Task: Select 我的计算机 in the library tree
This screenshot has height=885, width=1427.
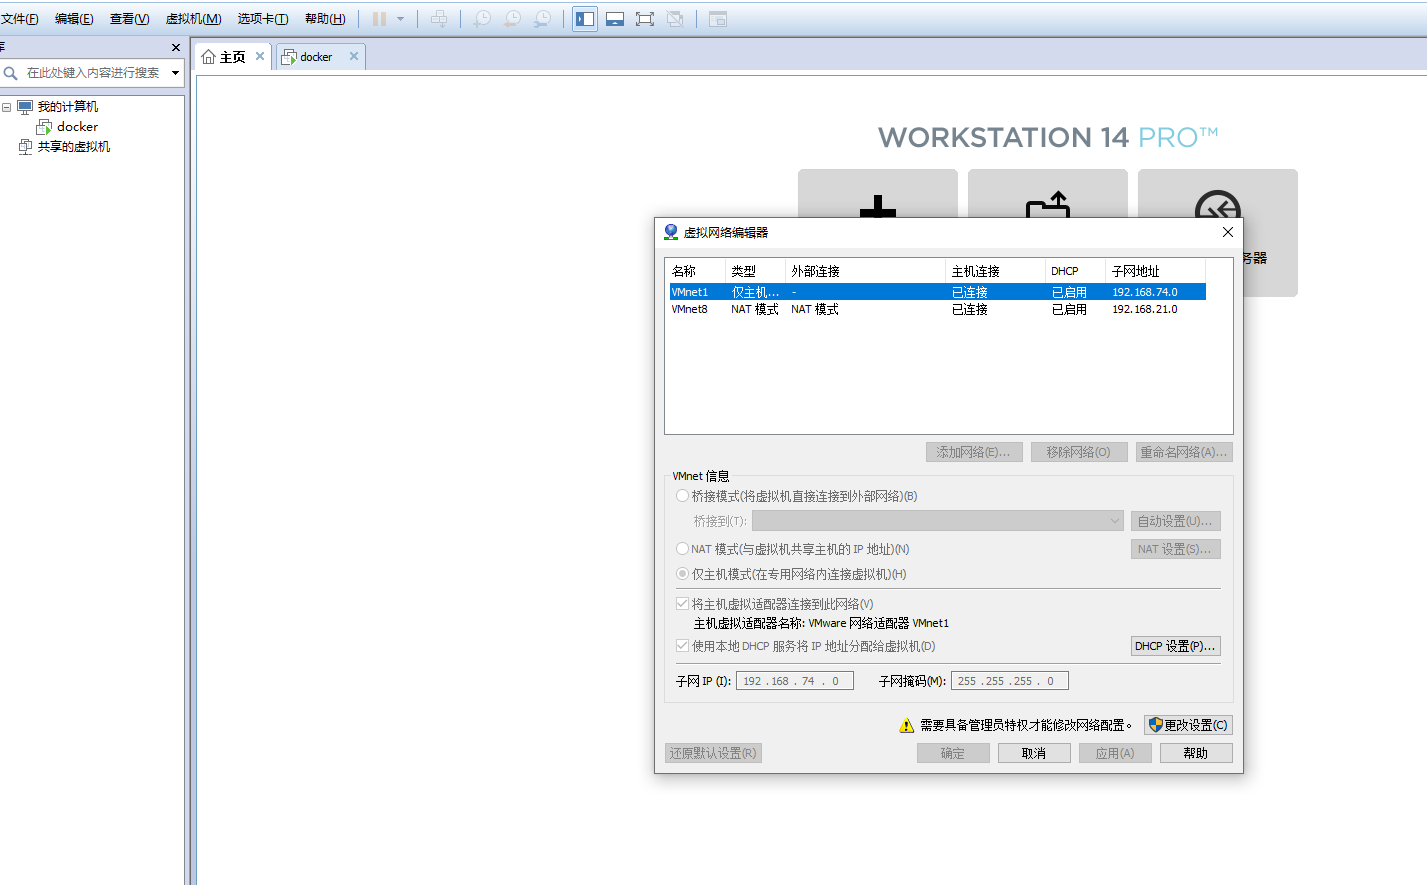Action: pos(68,107)
